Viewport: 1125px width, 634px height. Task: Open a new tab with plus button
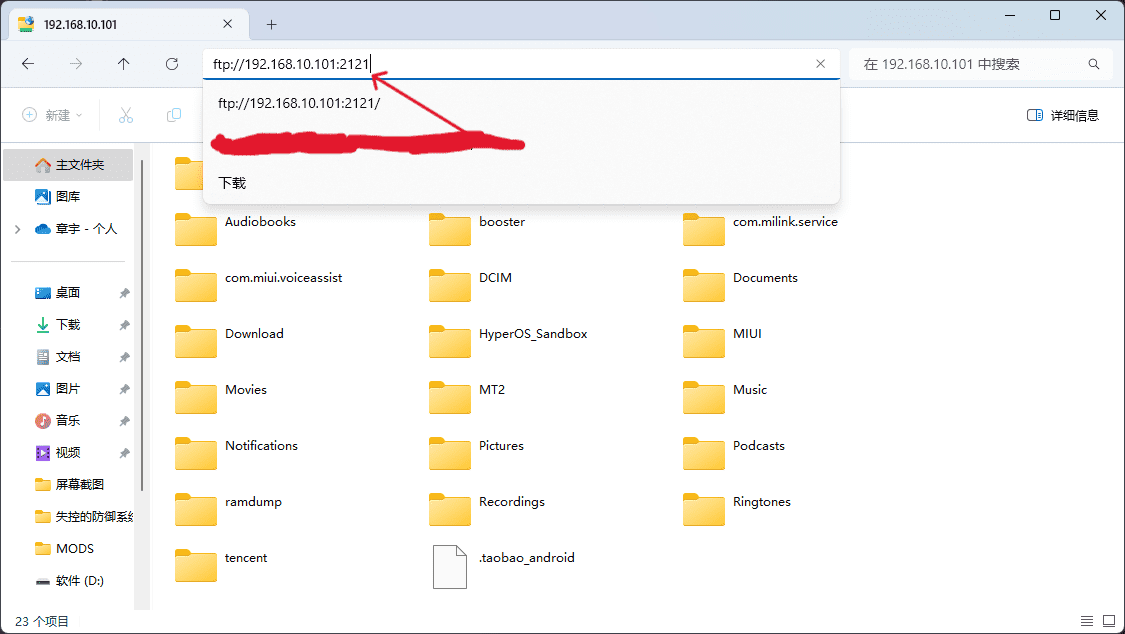pos(271,24)
